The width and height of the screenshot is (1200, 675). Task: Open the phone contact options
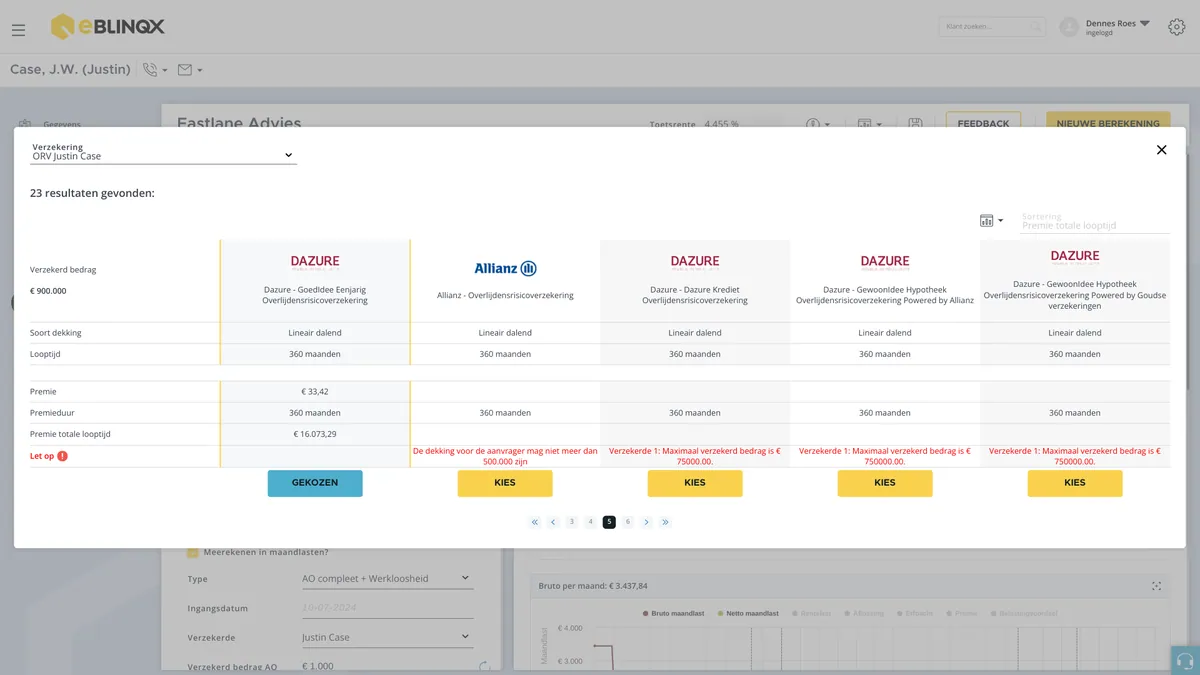click(155, 70)
